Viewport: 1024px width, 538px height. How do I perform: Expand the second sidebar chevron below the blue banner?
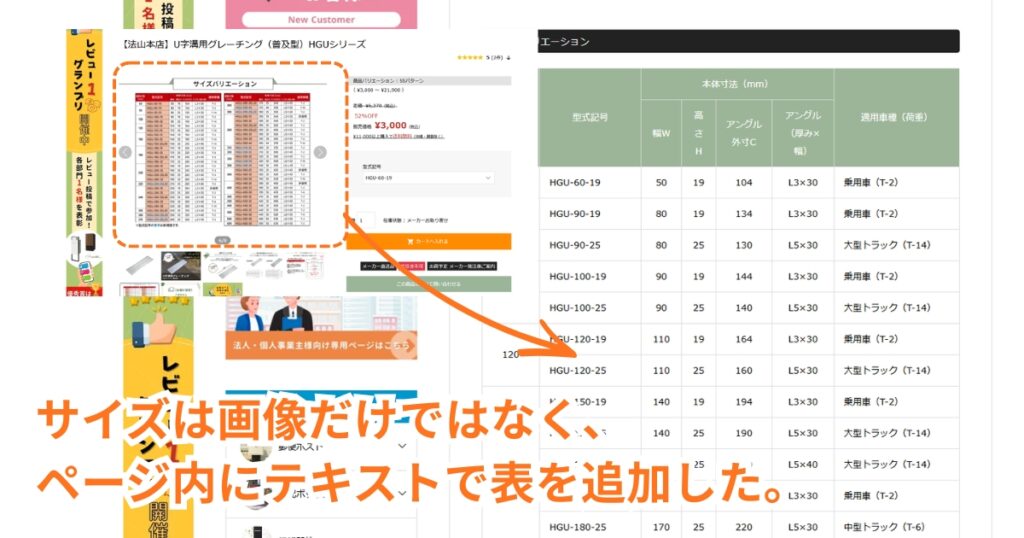tap(402, 494)
